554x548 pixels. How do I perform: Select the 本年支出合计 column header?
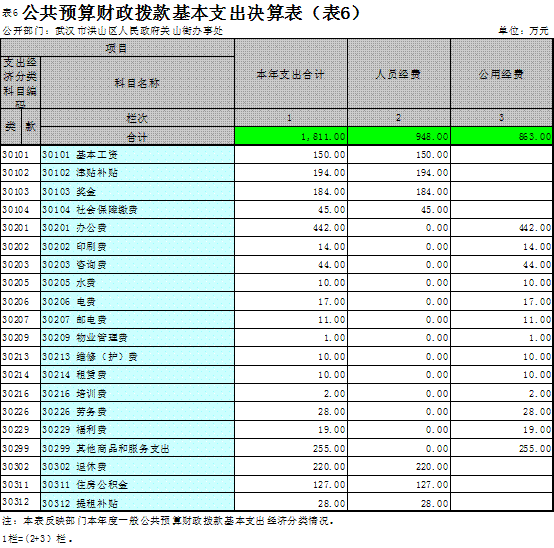(291, 74)
